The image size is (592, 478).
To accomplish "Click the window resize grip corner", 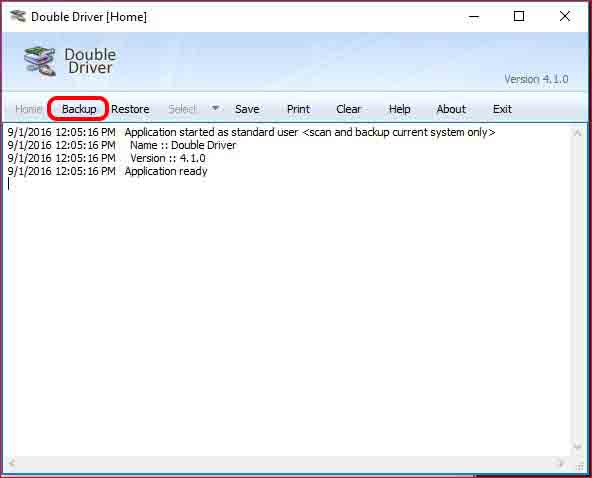I will tap(580, 467).
